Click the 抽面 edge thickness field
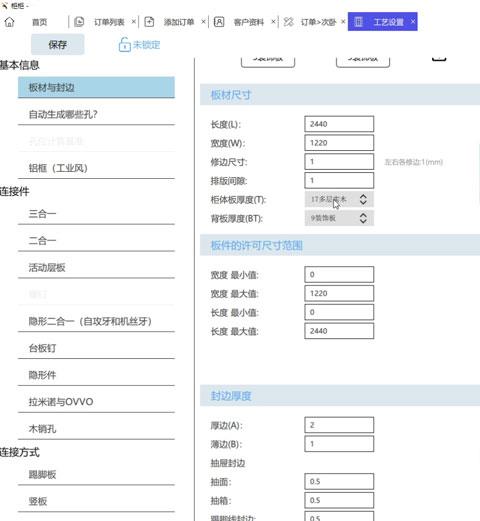The image size is (480, 521). tap(339, 481)
